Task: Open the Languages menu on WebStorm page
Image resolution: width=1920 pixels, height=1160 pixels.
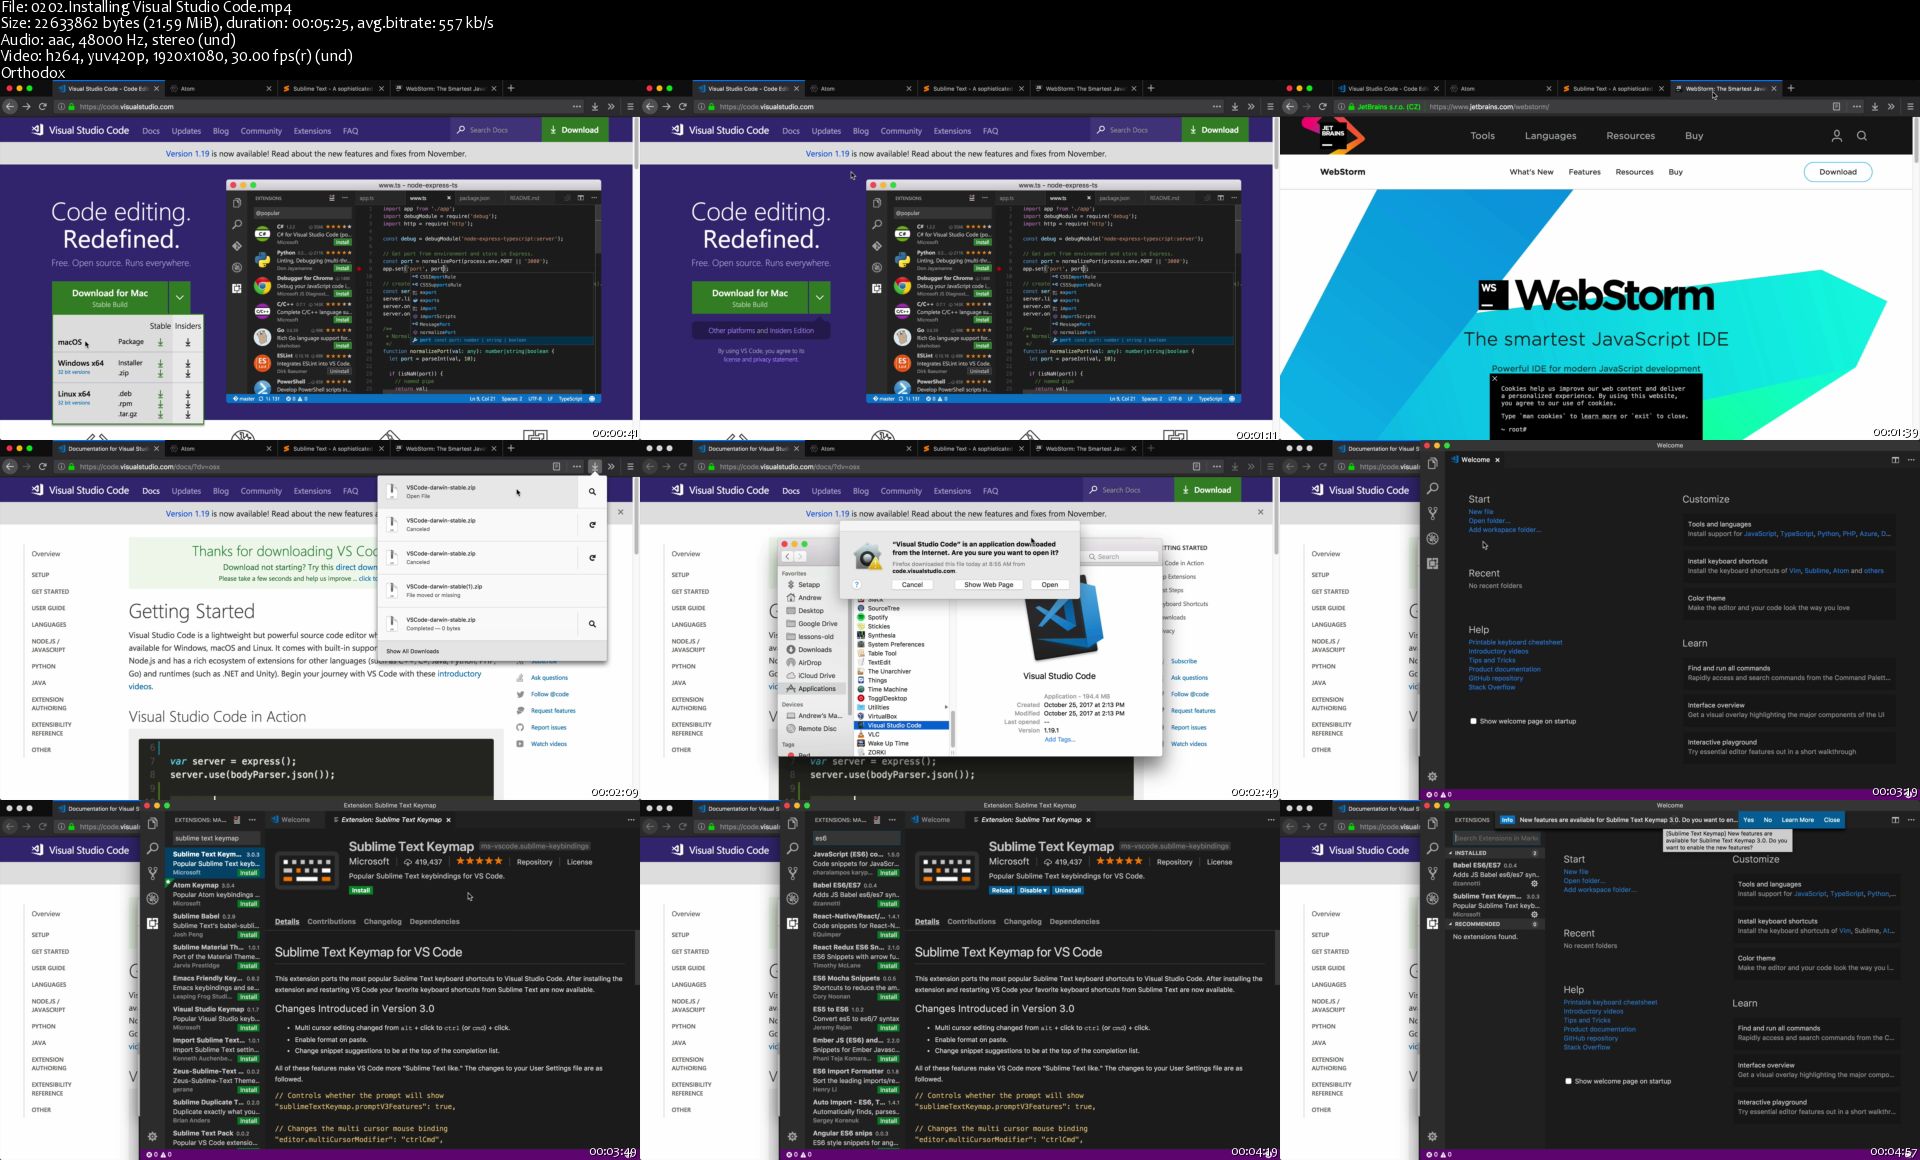Action: pos(1550,136)
